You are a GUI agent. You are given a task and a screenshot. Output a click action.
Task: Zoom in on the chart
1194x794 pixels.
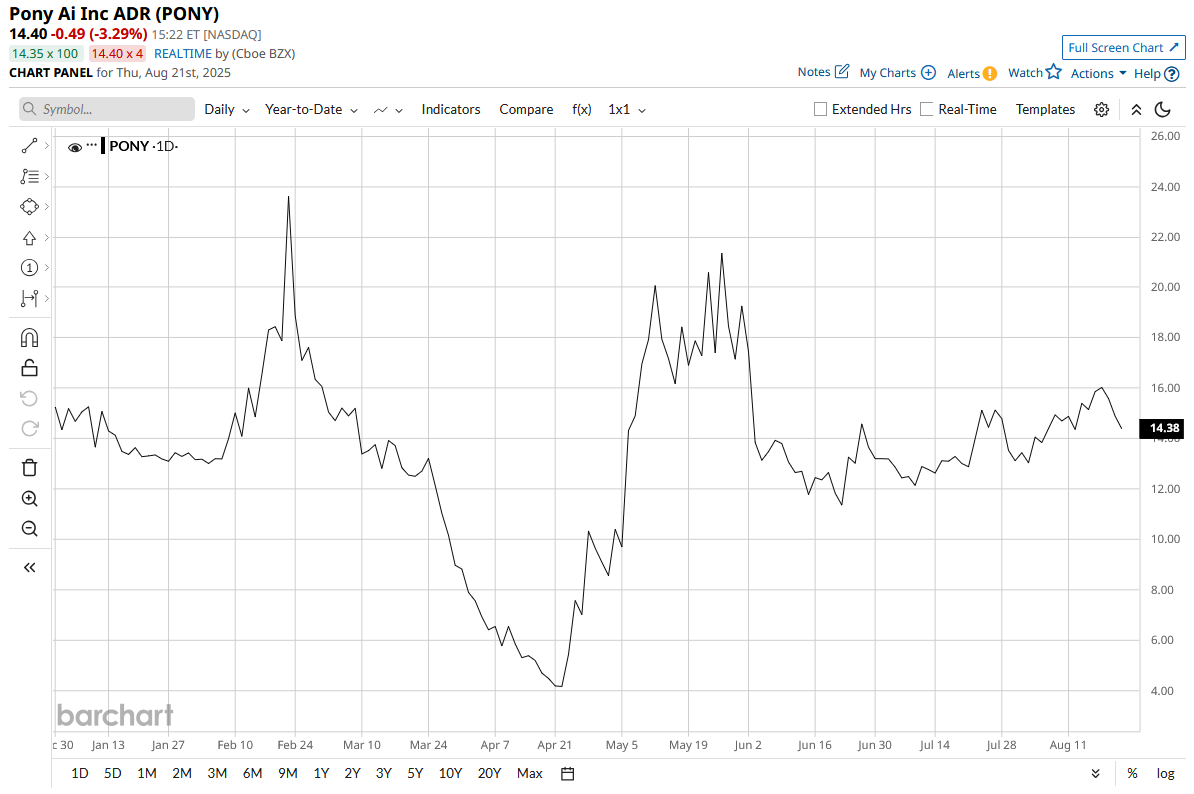29,499
